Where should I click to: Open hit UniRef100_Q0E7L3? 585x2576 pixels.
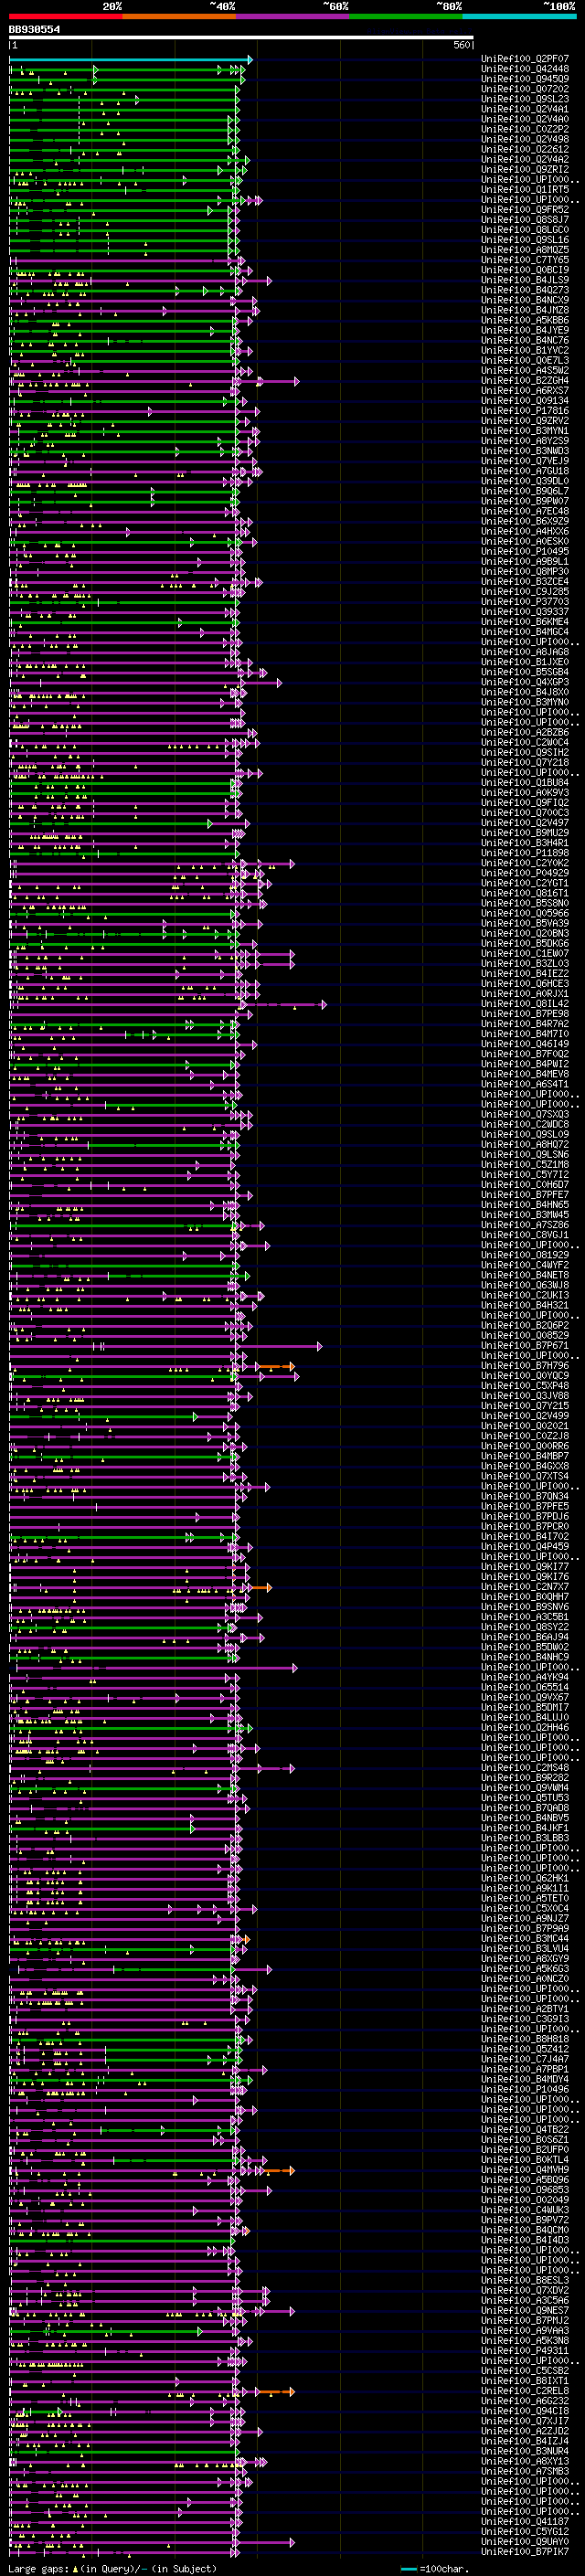click(x=524, y=360)
